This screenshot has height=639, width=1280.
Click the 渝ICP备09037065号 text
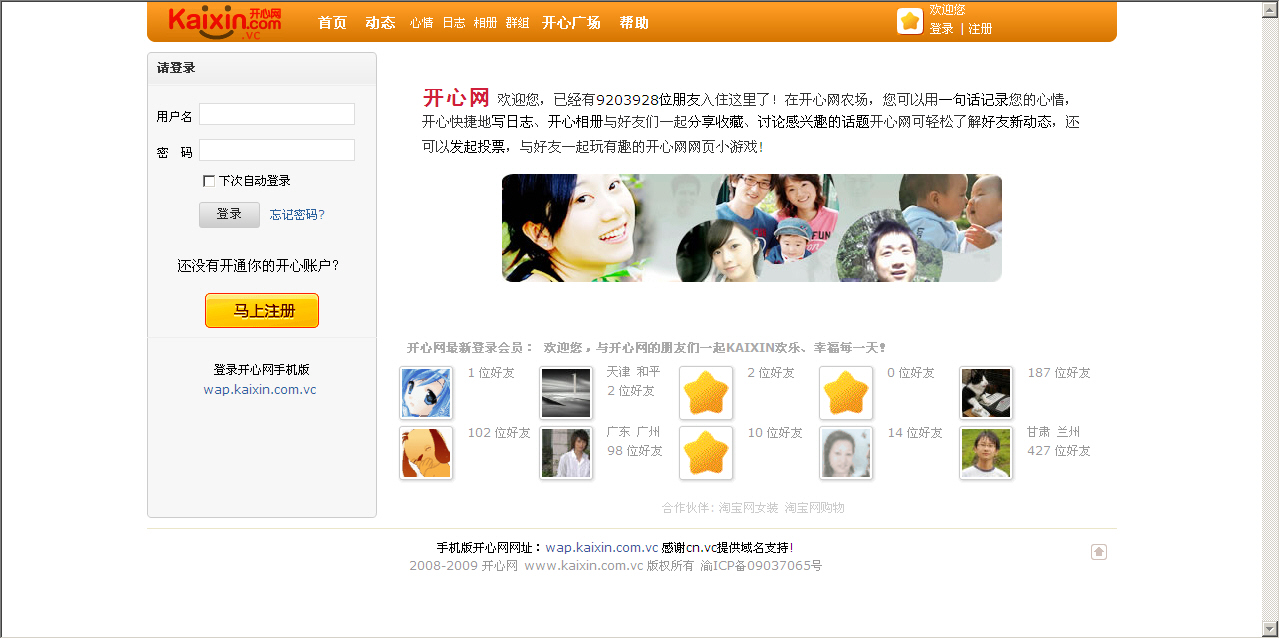click(761, 566)
